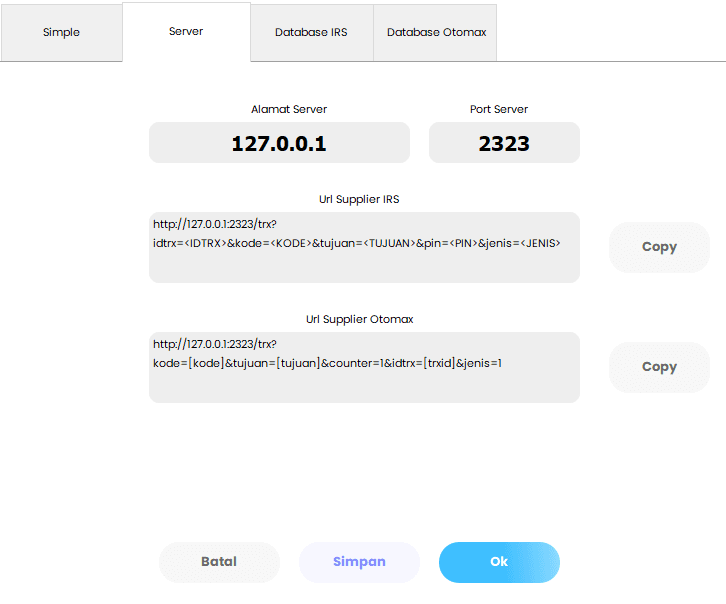
Task: Click the first http line of Otomax URL
Action: pyautogui.click(x=214, y=344)
